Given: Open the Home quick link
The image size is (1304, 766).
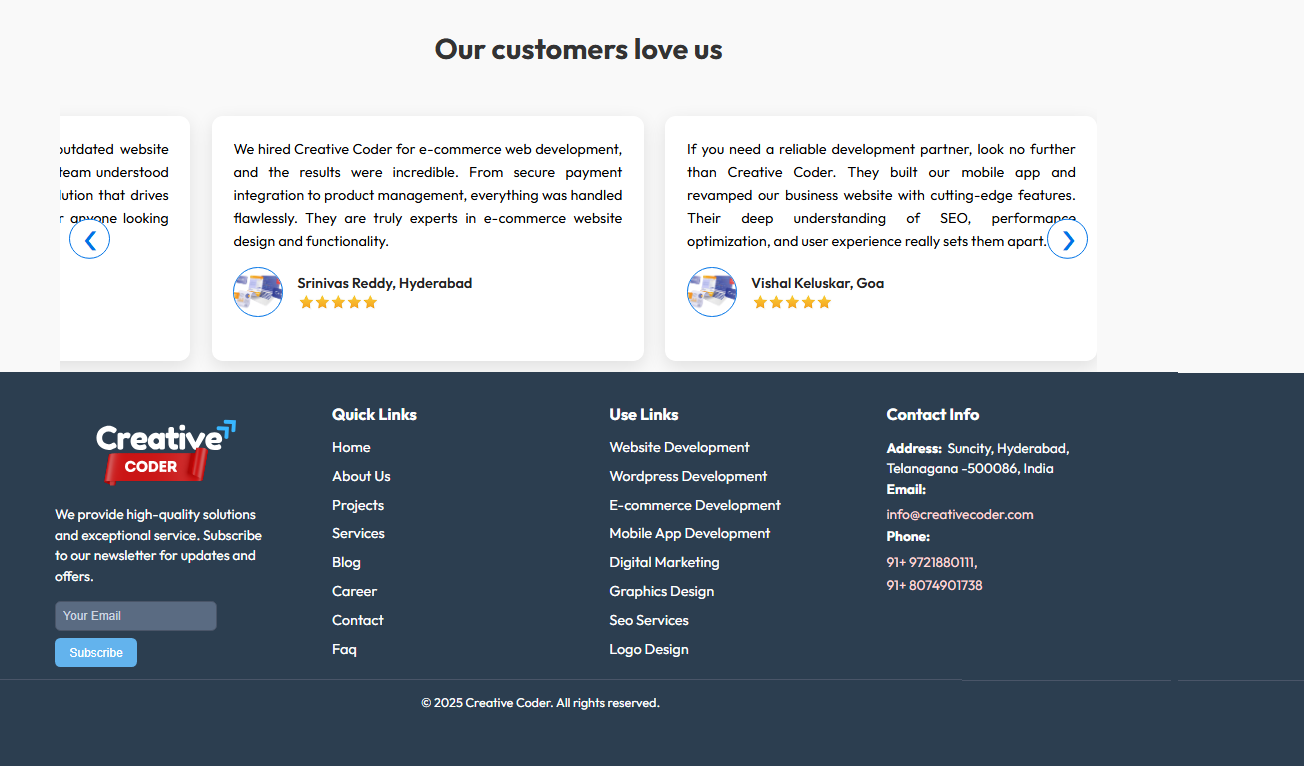Looking at the screenshot, I should [351, 447].
